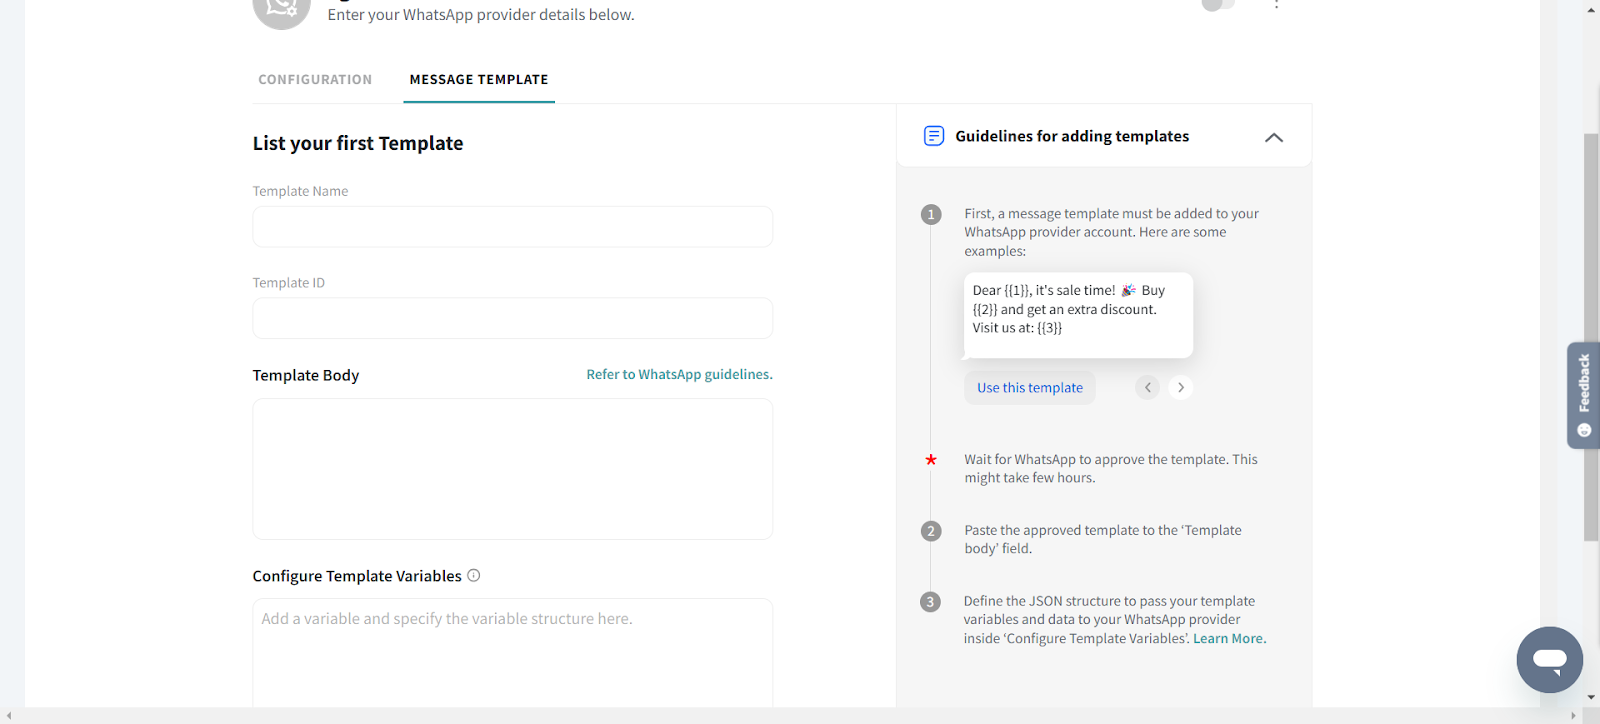The image size is (1600, 724).
Task: Click the Configure Template Variables text area
Action: click(512, 650)
